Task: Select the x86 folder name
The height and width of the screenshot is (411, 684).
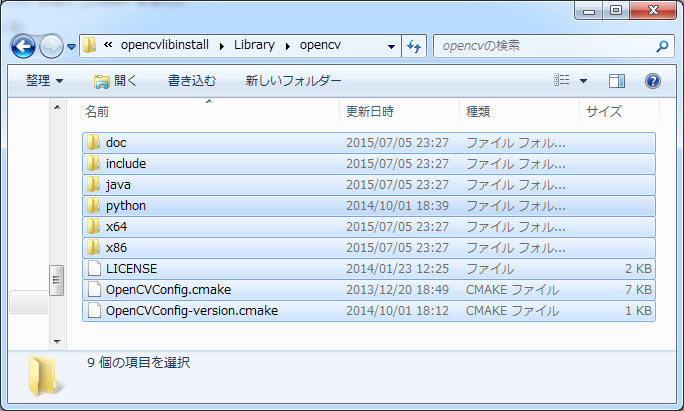Action: (x=116, y=247)
